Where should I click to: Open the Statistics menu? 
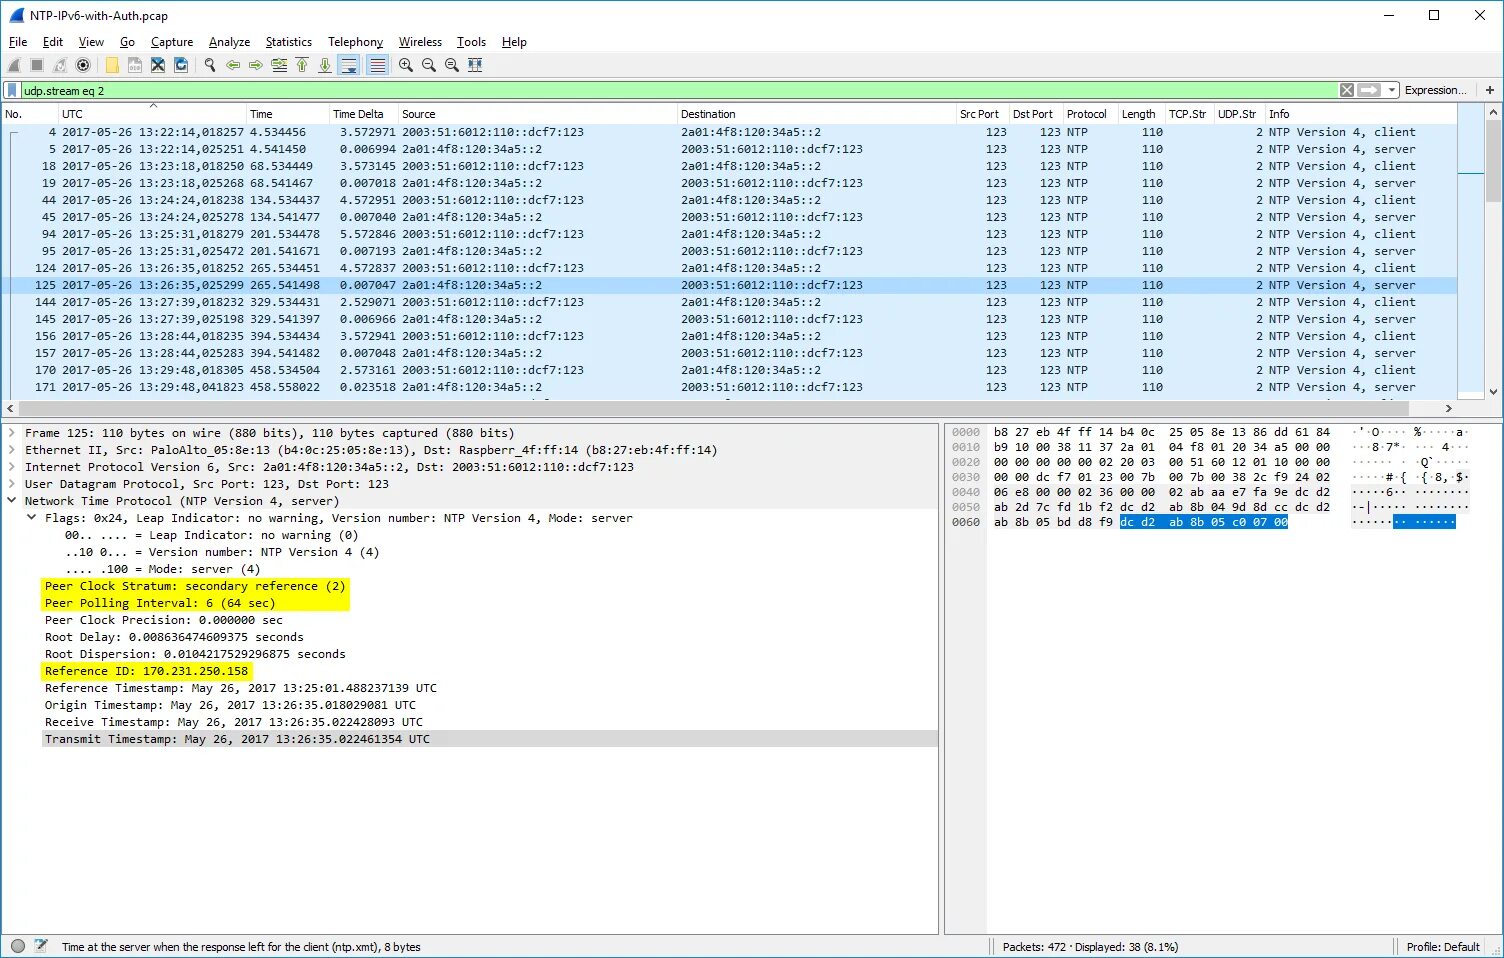click(x=289, y=42)
